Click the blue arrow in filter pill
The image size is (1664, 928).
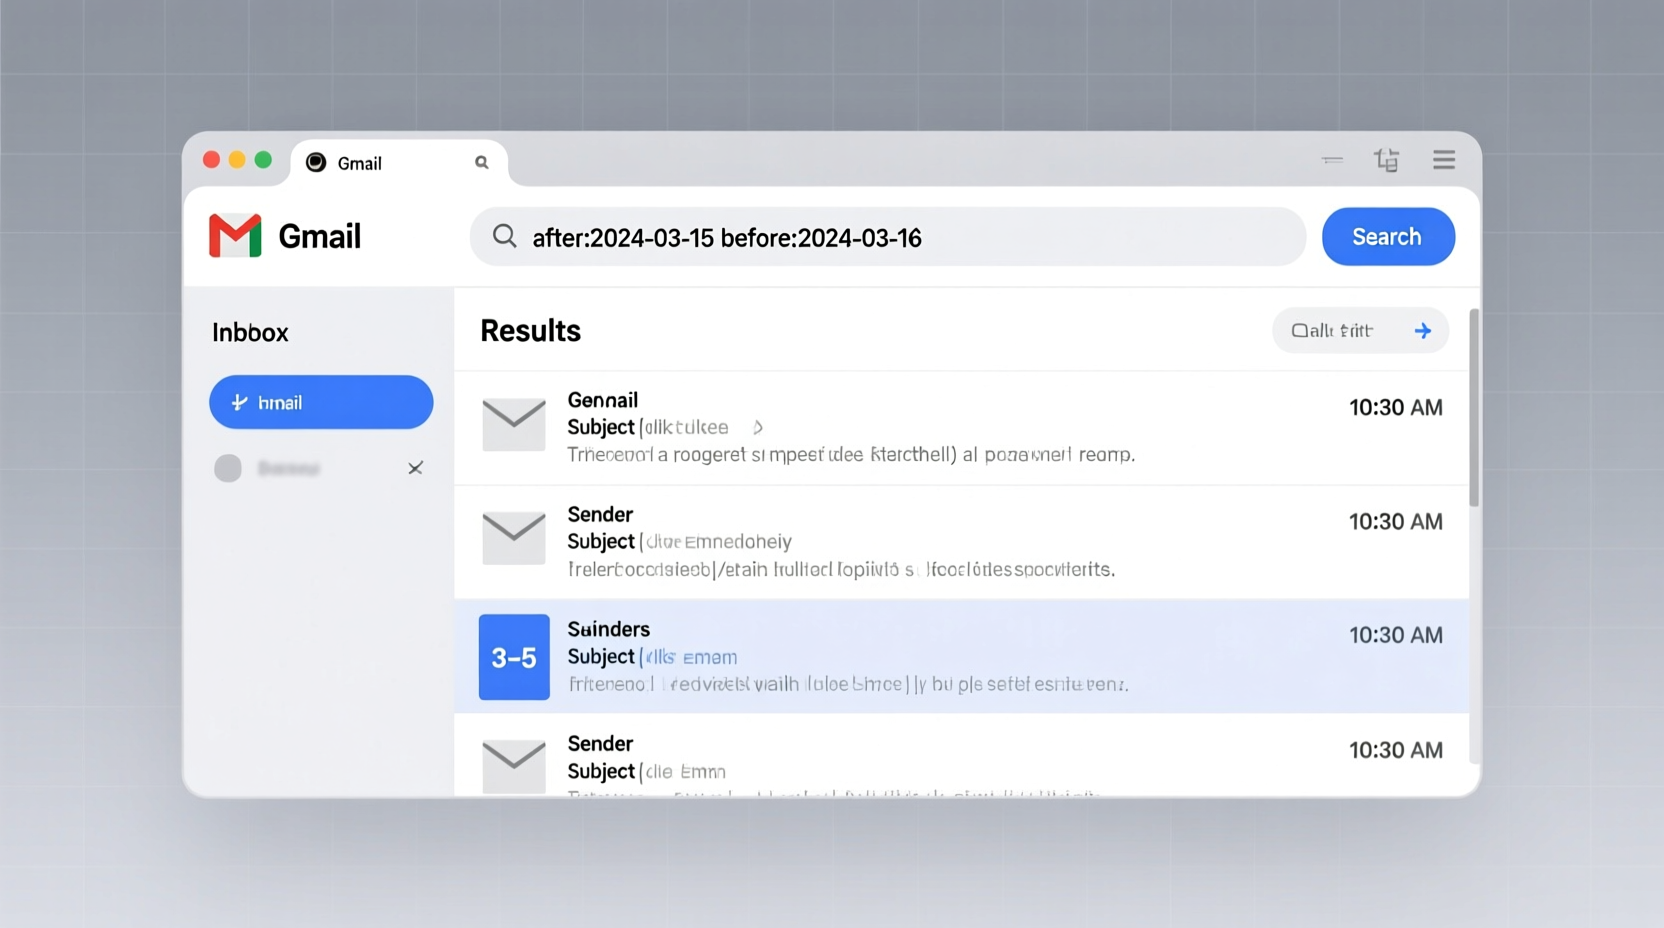click(x=1423, y=330)
